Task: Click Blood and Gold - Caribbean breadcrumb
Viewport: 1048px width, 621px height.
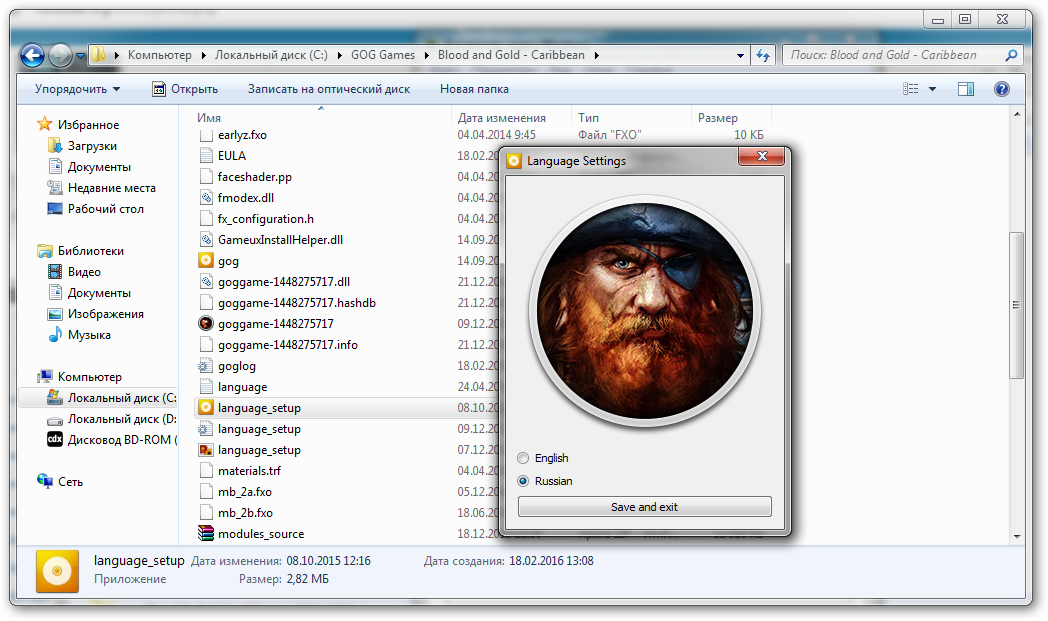Action: (x=511, y=55)
